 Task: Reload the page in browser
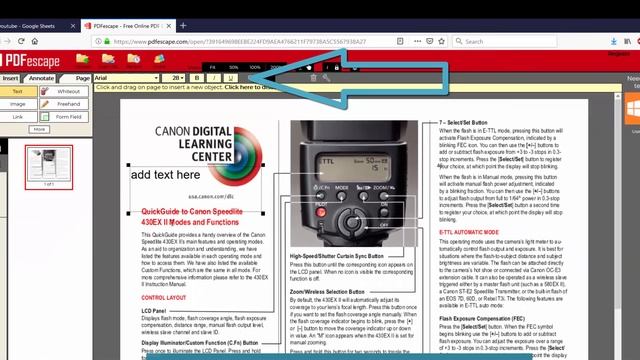point(21,41)
